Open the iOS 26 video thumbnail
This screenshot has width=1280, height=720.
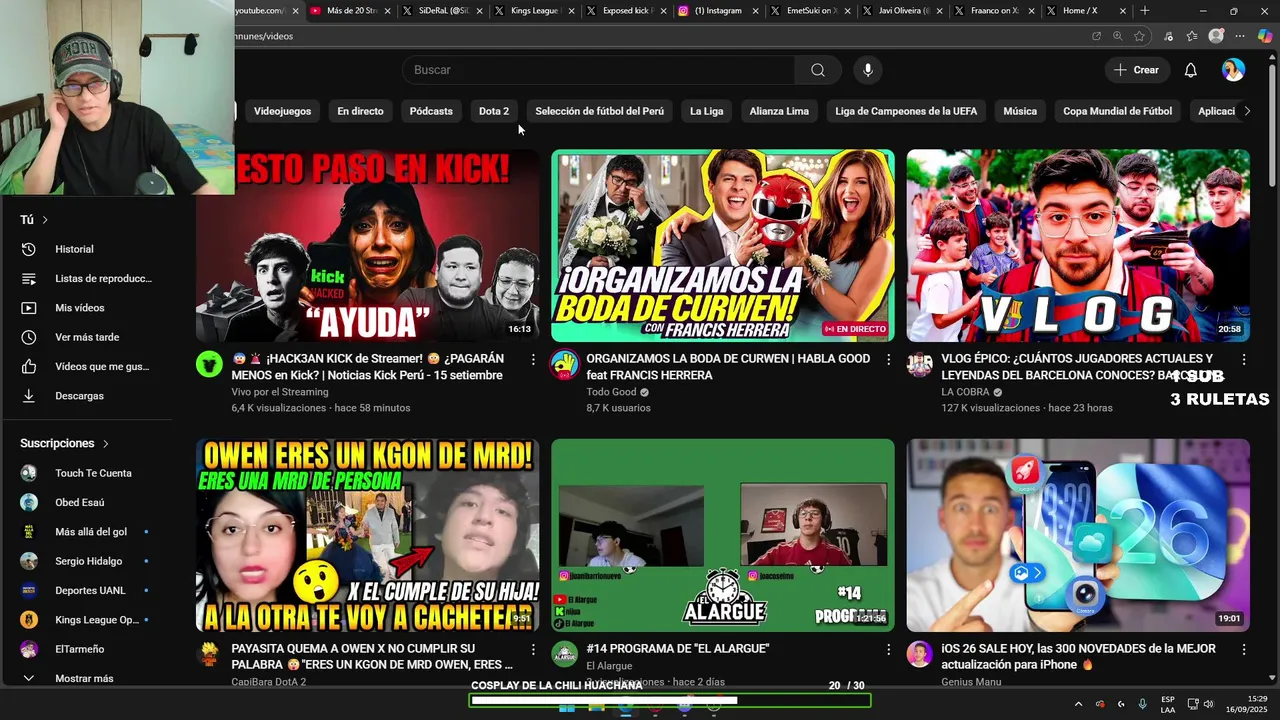coord(1078,535)
